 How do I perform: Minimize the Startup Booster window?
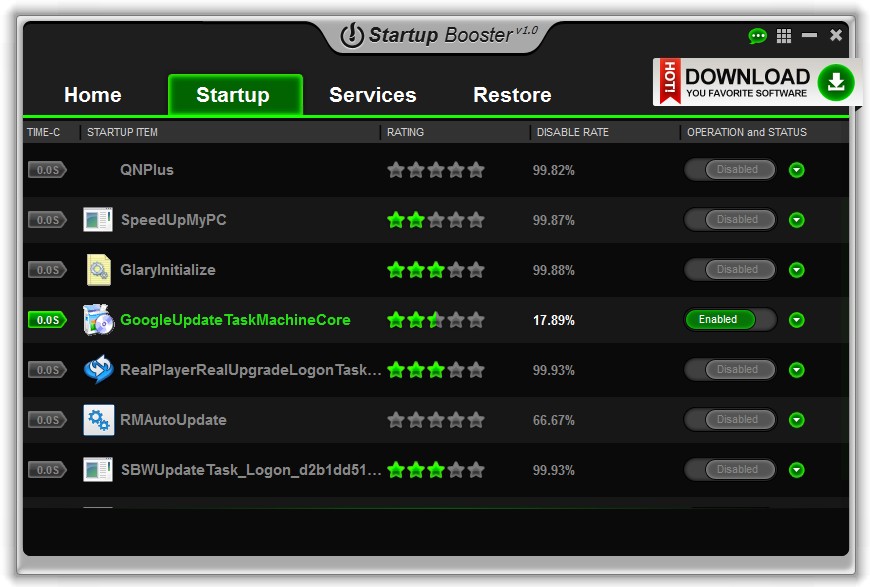click(x=809, y=35)
